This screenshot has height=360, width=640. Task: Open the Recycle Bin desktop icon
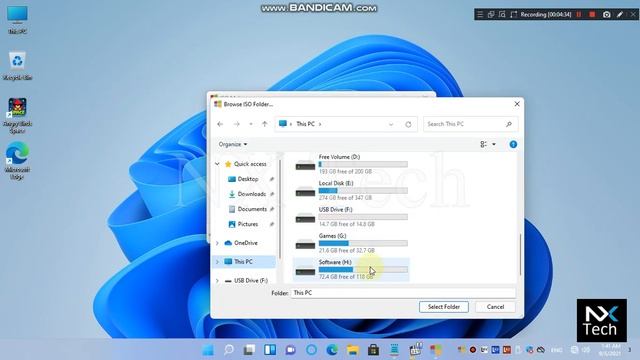pyautogui.click(x=17, y=65)
